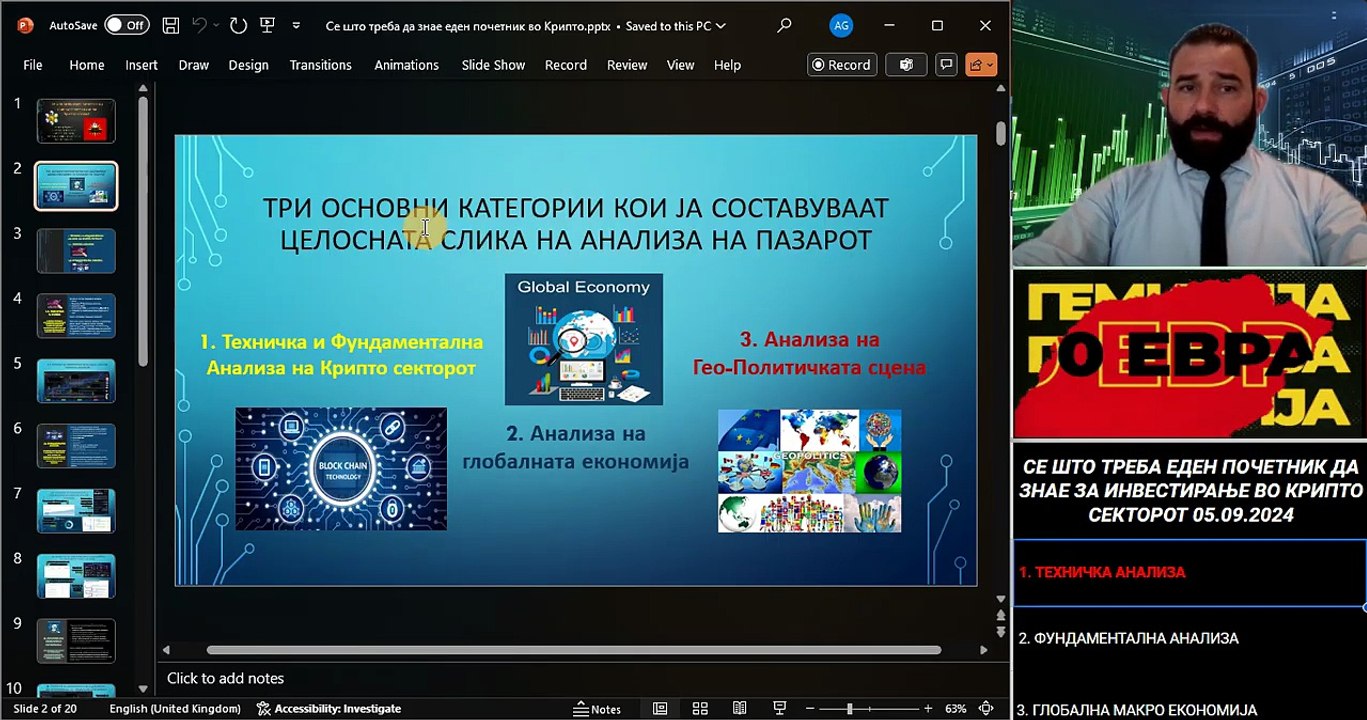The height and width of the screenshot is (720, 1367).
Task: Click 'Slide 2 of 20' status indicator
Action: click(x=45, y=709)
